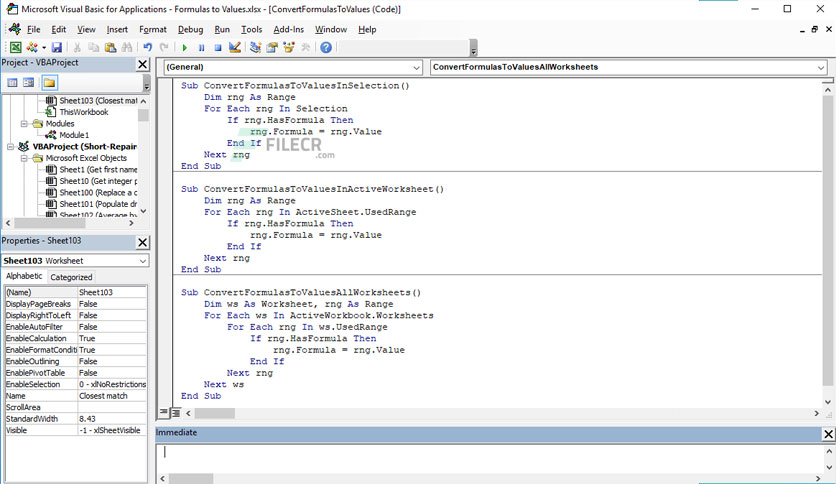Click the Redo arrow icon
836x484 pixels.
[164, 47]
